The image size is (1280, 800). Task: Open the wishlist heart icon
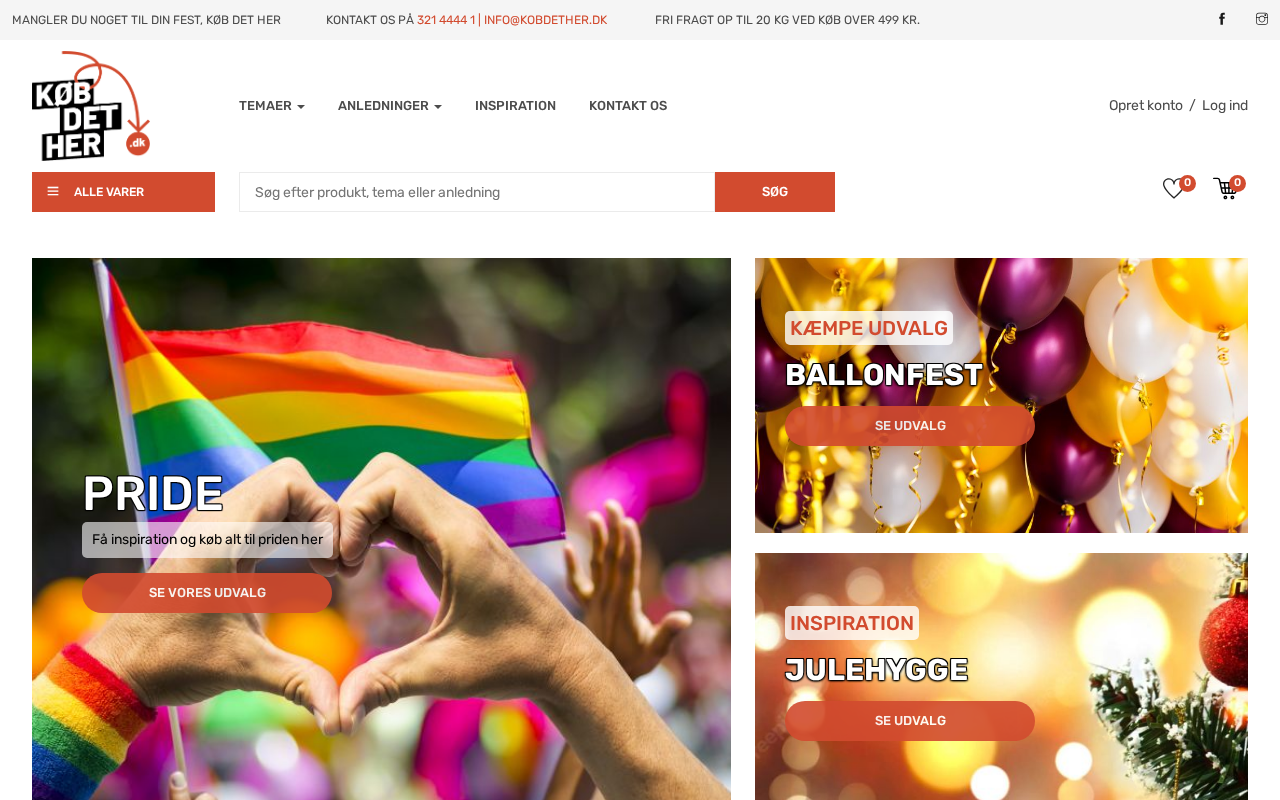tap(1173, 188)
